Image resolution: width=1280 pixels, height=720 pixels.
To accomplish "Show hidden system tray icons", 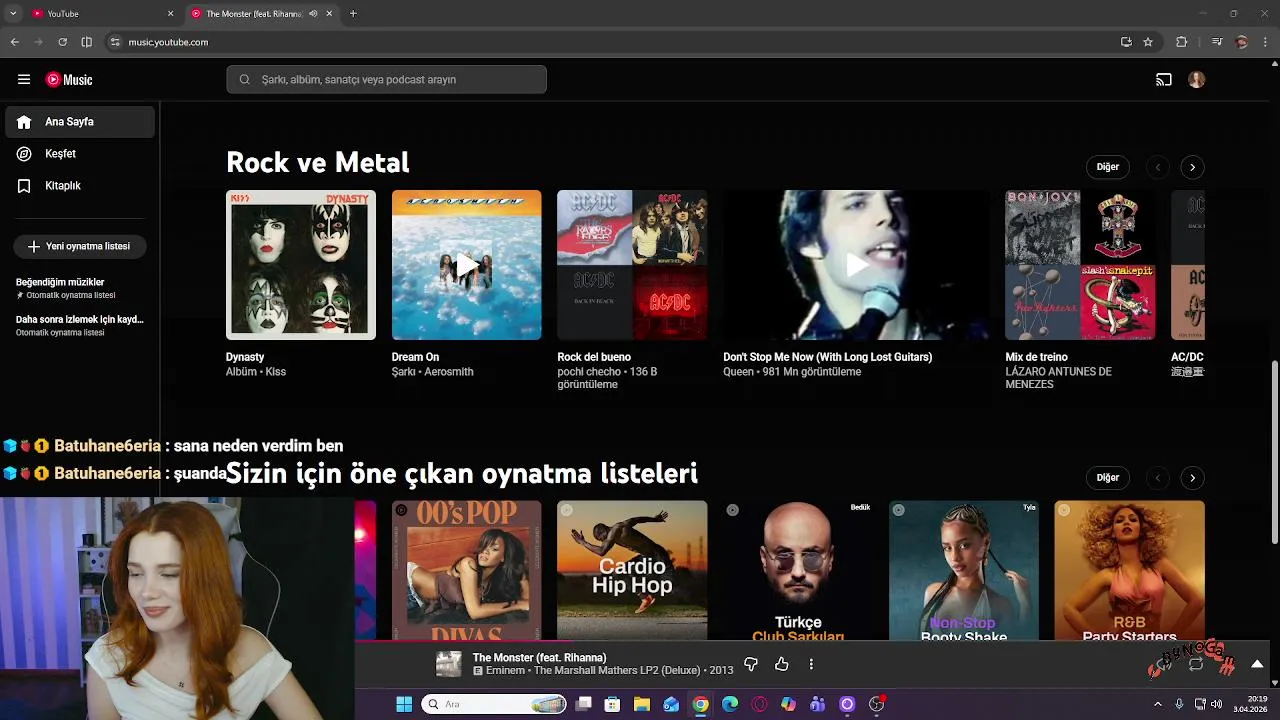I will [x=1158, y=704].
